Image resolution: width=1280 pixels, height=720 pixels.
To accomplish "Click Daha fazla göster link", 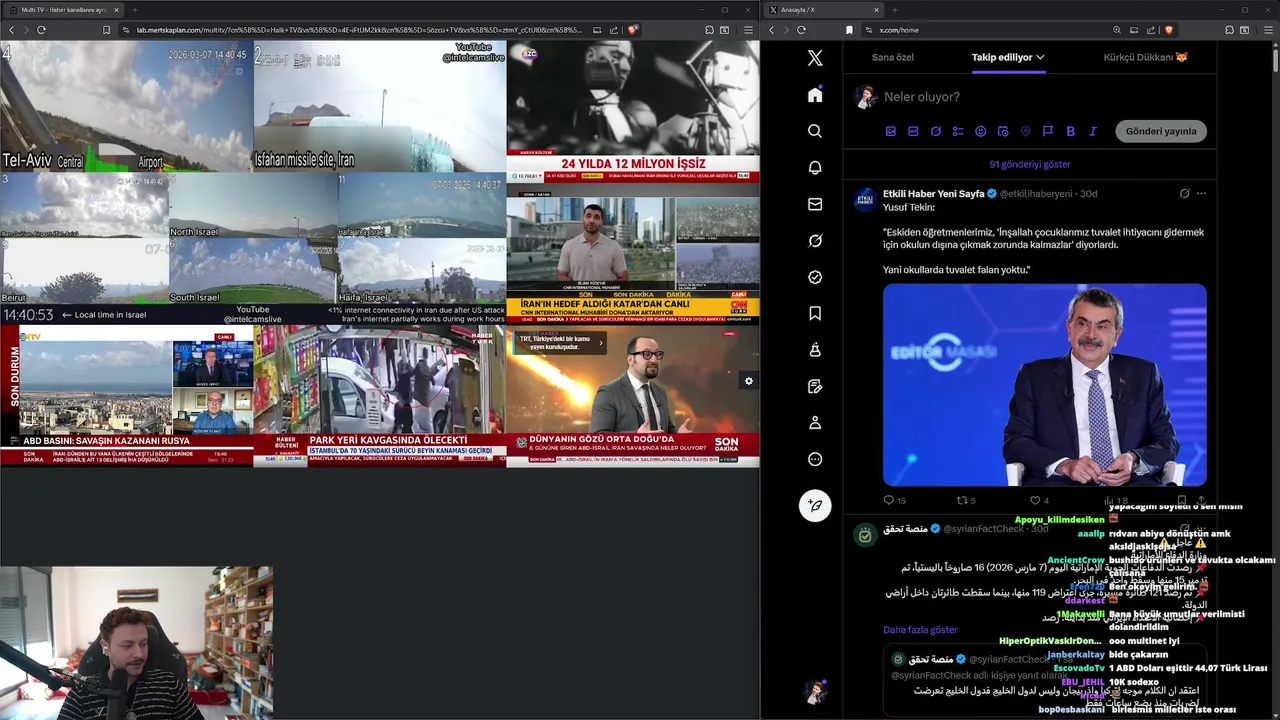I will point(920,630).
